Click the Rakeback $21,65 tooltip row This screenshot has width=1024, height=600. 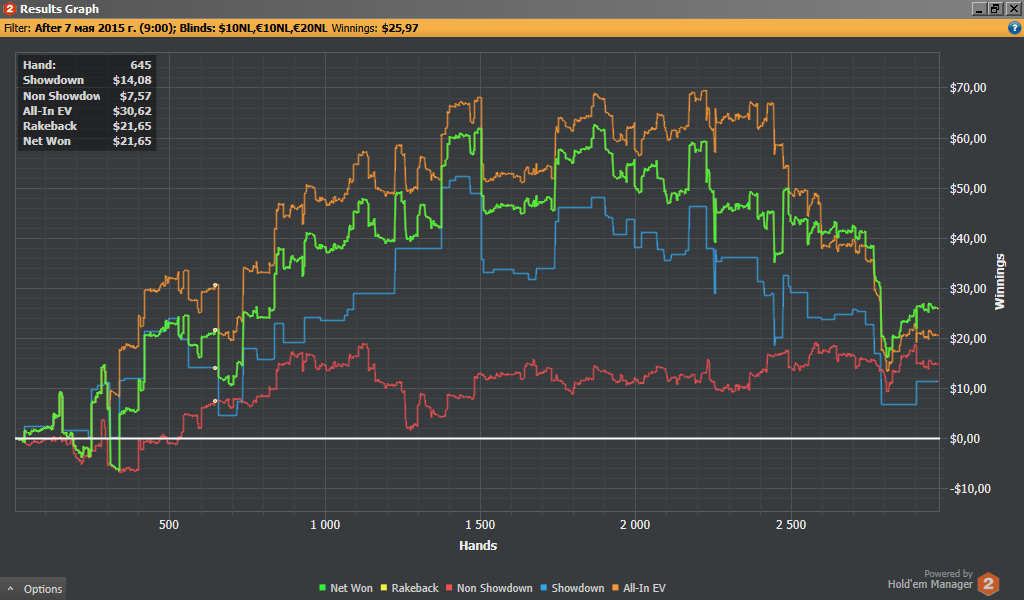tap(87, 126)
